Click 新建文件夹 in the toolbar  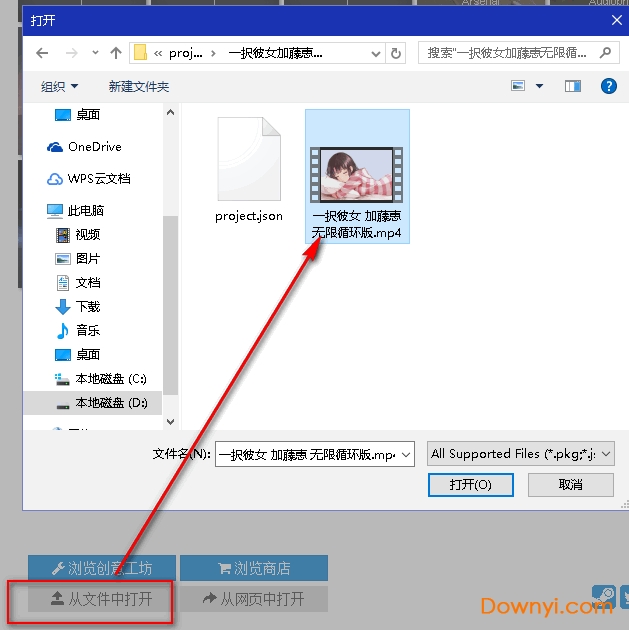139,87
